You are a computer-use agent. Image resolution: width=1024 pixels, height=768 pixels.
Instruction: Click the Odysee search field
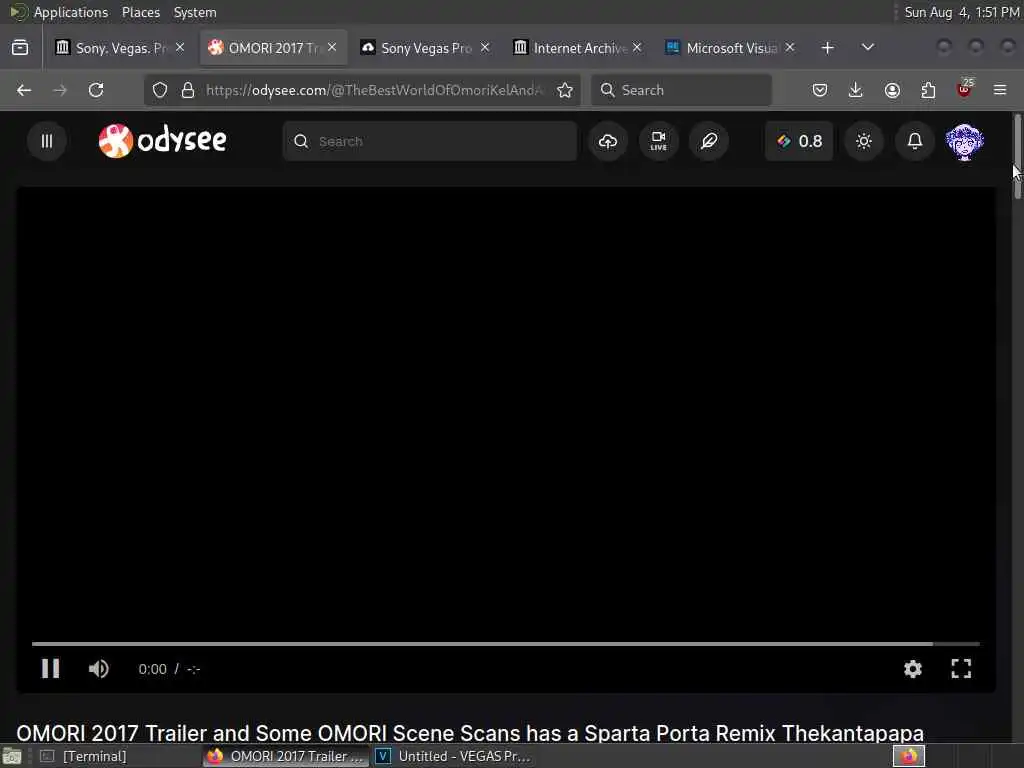tap(430, 141)
